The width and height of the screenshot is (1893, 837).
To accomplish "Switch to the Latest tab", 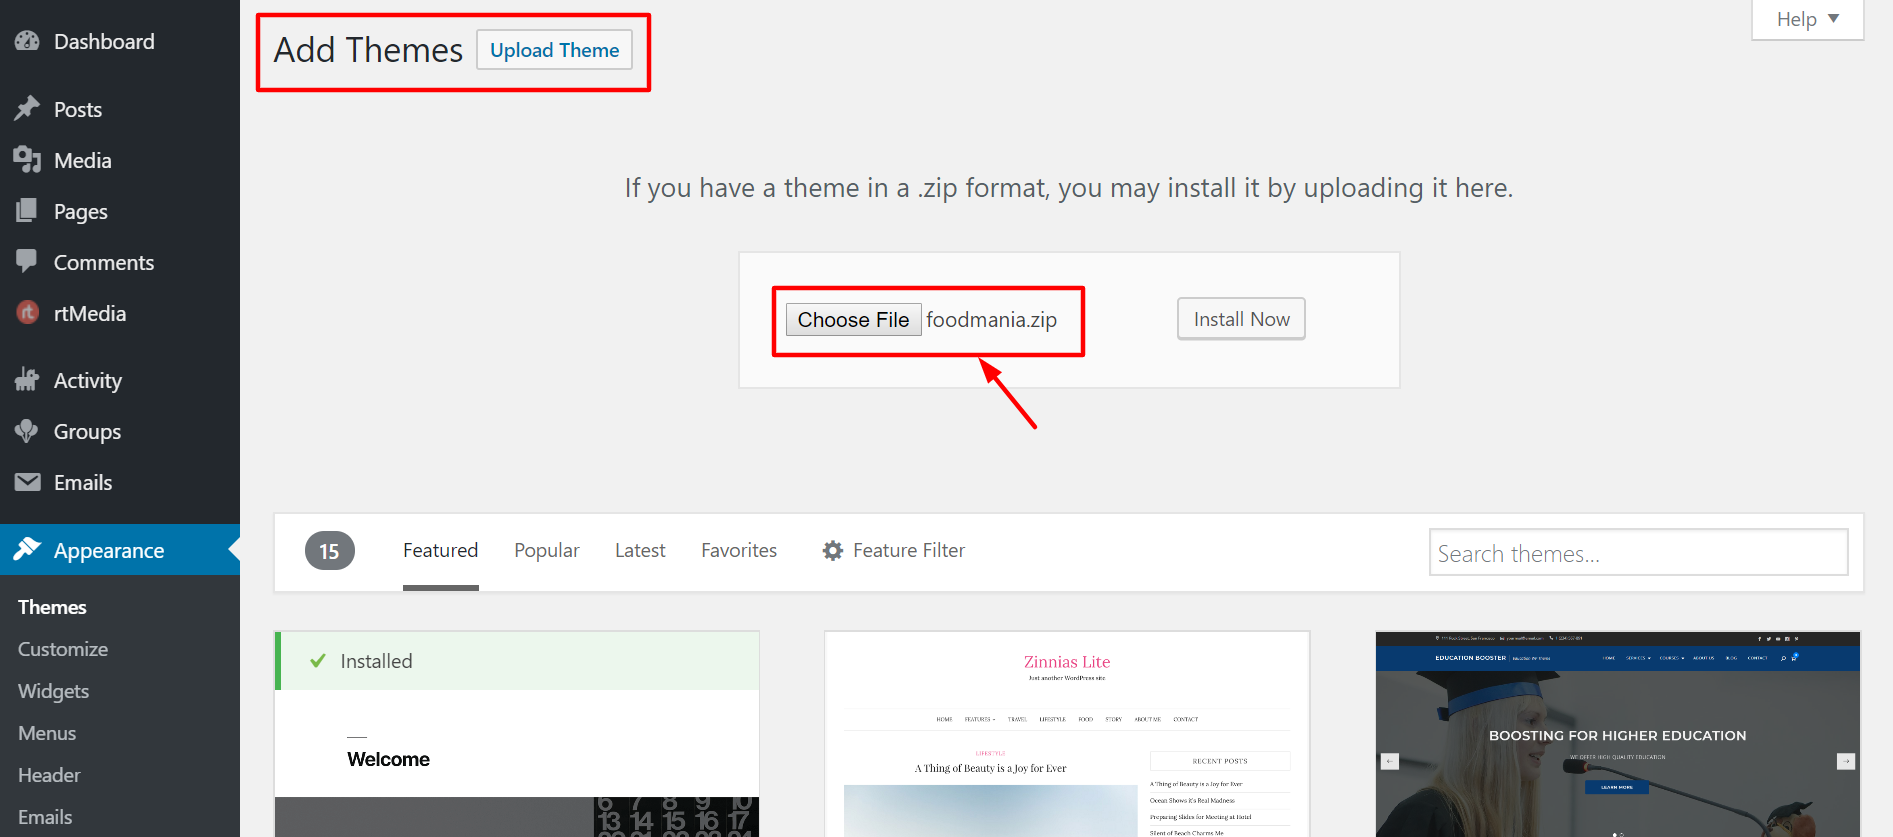I will pos(640,550).
